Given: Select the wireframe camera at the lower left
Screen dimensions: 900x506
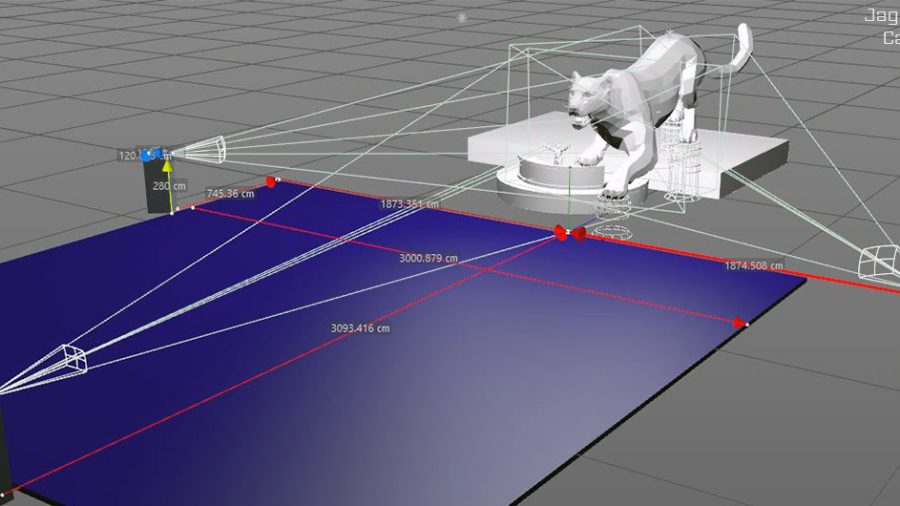Looking at the screenshot, I should pos(76,360).
